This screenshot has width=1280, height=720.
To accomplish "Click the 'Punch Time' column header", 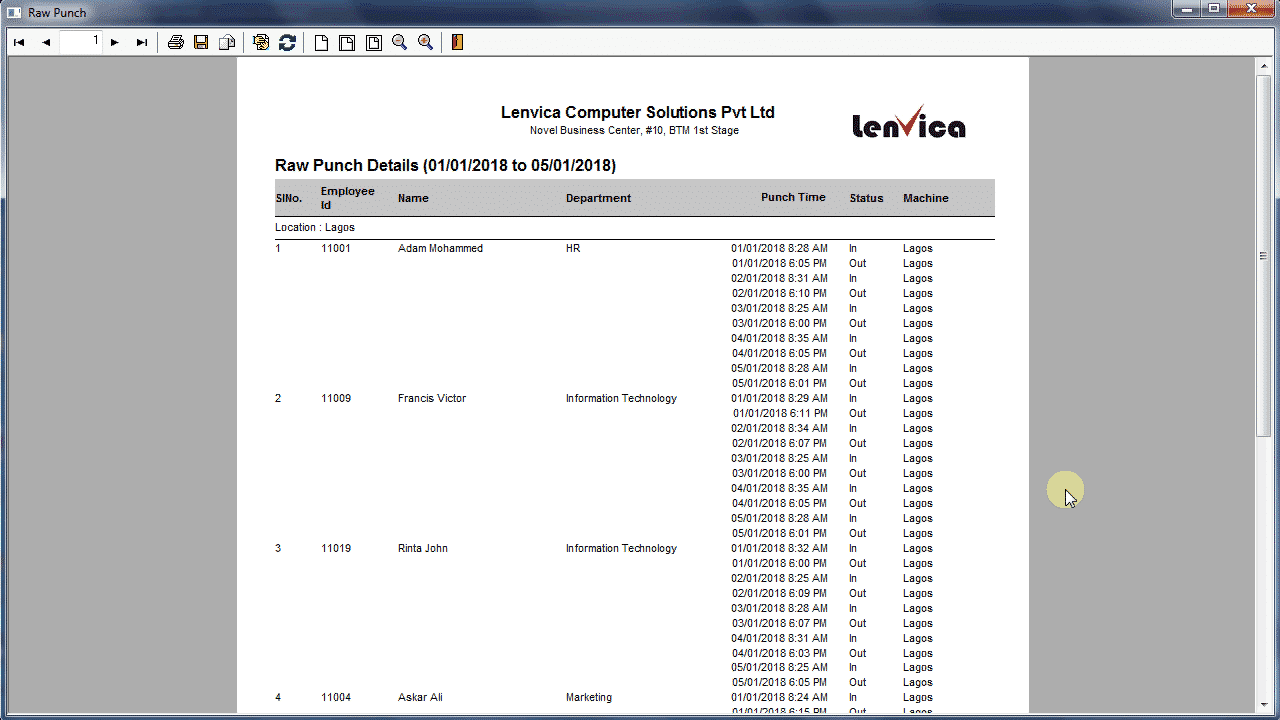I will [793, 197].
